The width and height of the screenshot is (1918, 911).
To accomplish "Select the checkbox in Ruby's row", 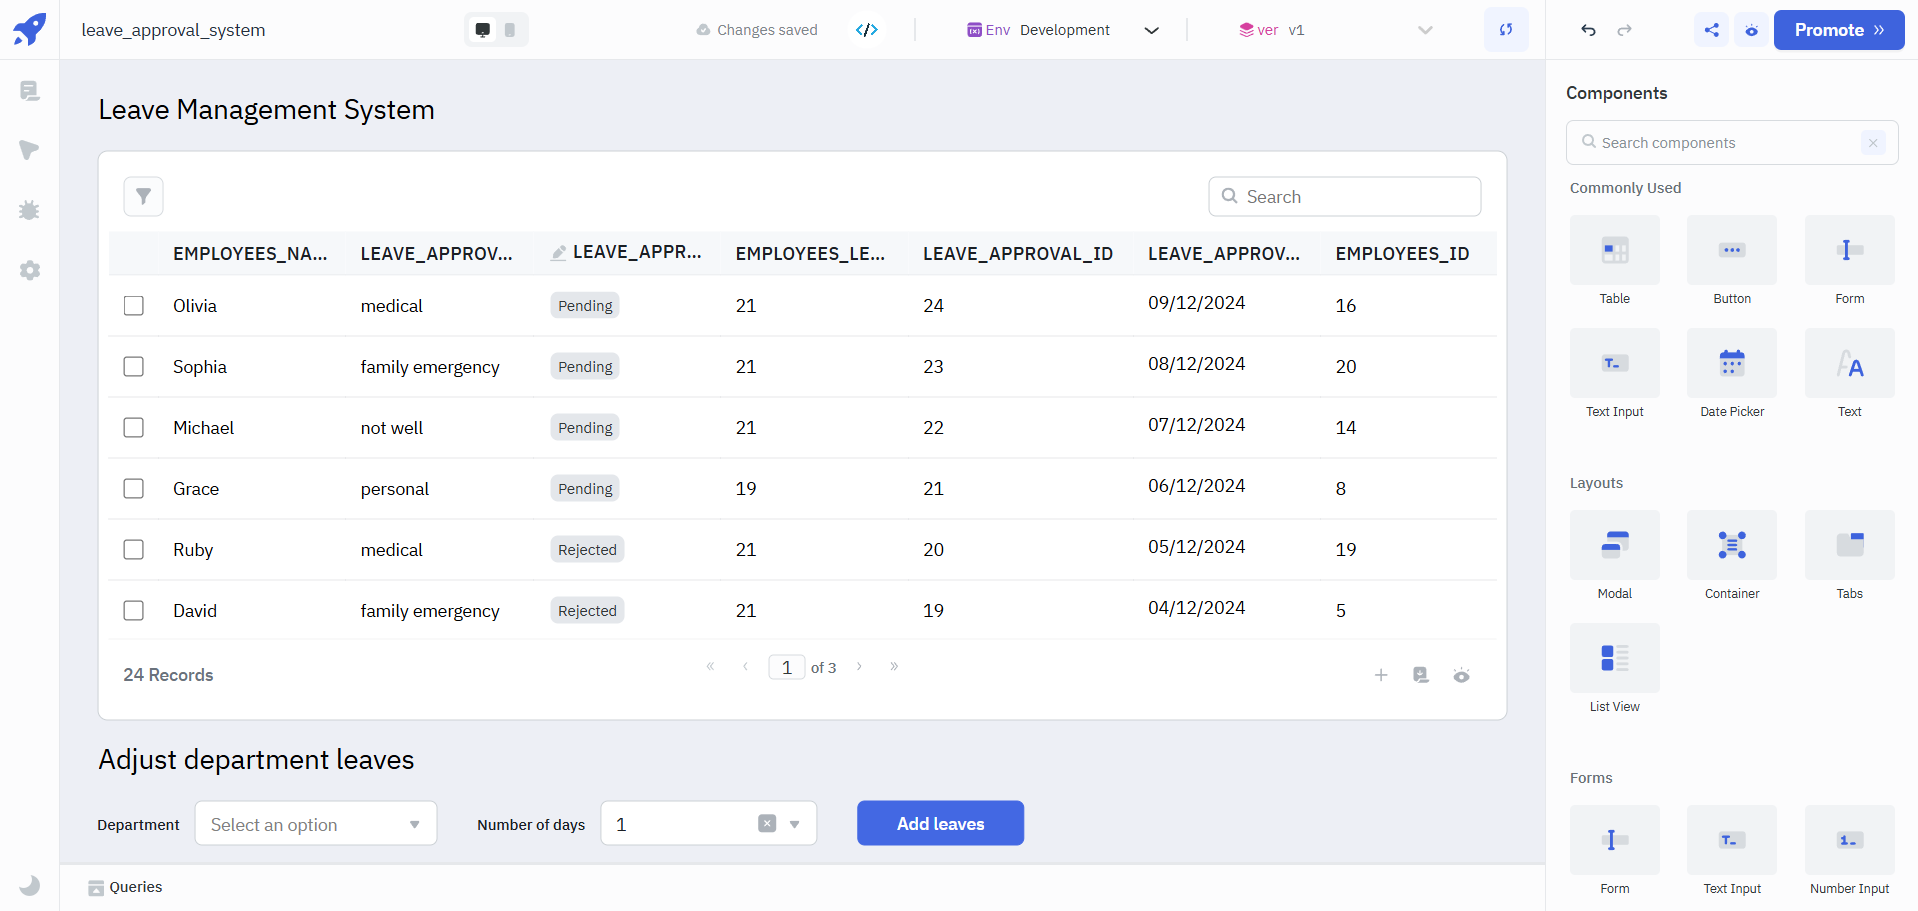I will pyautogui.click(x=134, y=550).
